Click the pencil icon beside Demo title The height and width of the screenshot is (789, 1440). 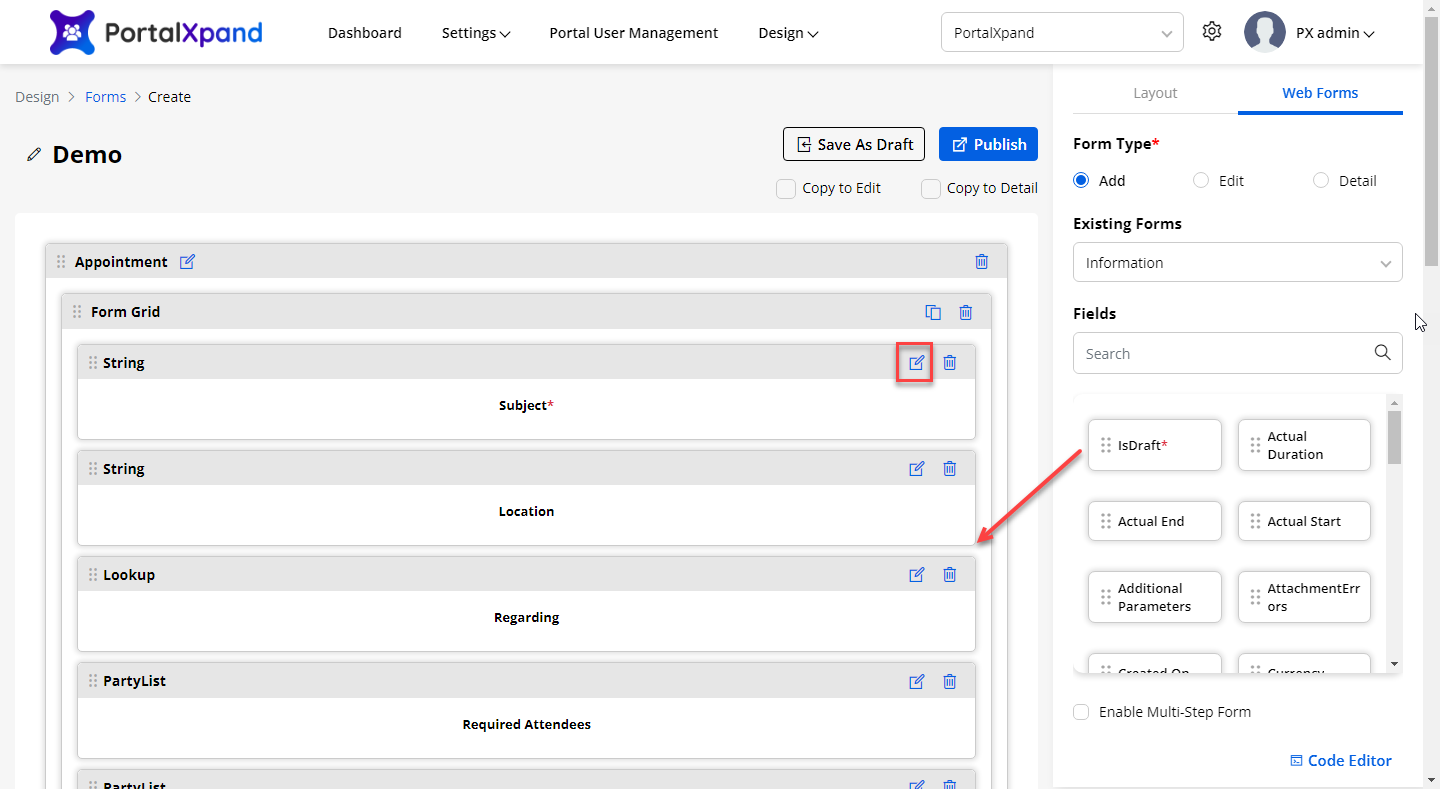35,155
